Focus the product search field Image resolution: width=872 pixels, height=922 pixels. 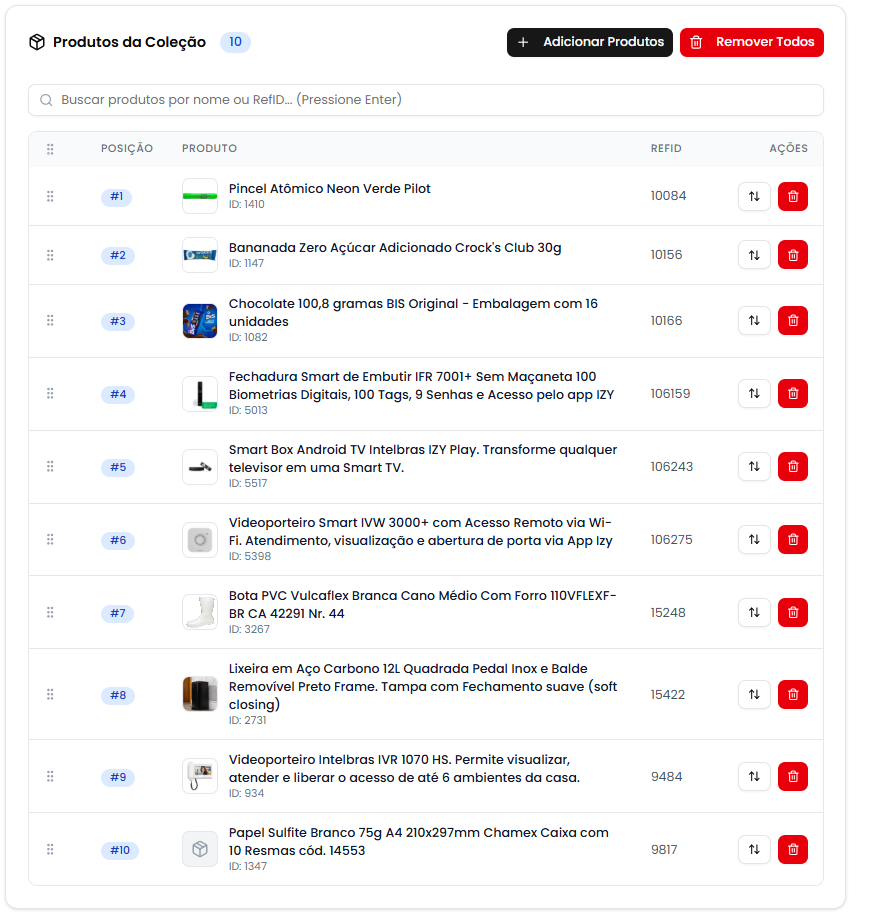click(x=425, y=100)
